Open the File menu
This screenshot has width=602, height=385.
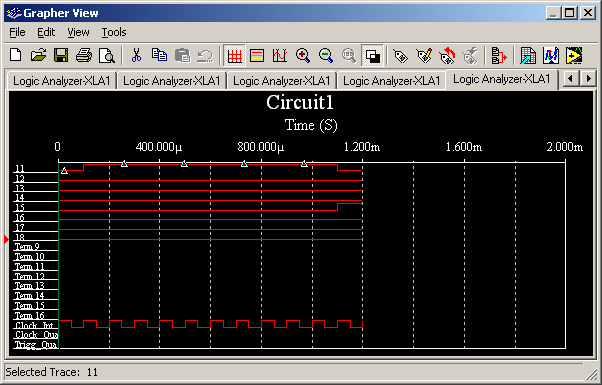[17, 32]
